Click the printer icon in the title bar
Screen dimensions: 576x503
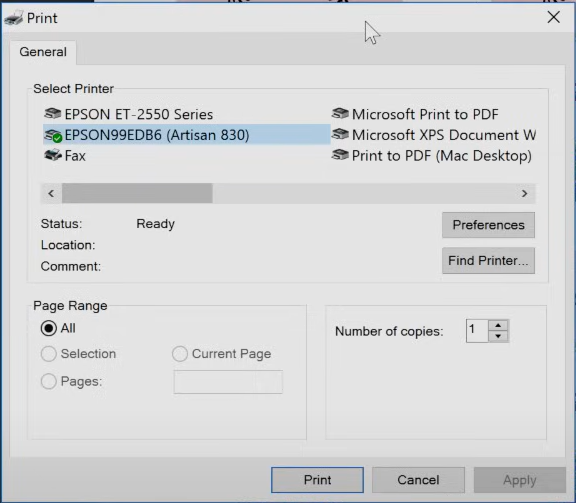[14, 18]
